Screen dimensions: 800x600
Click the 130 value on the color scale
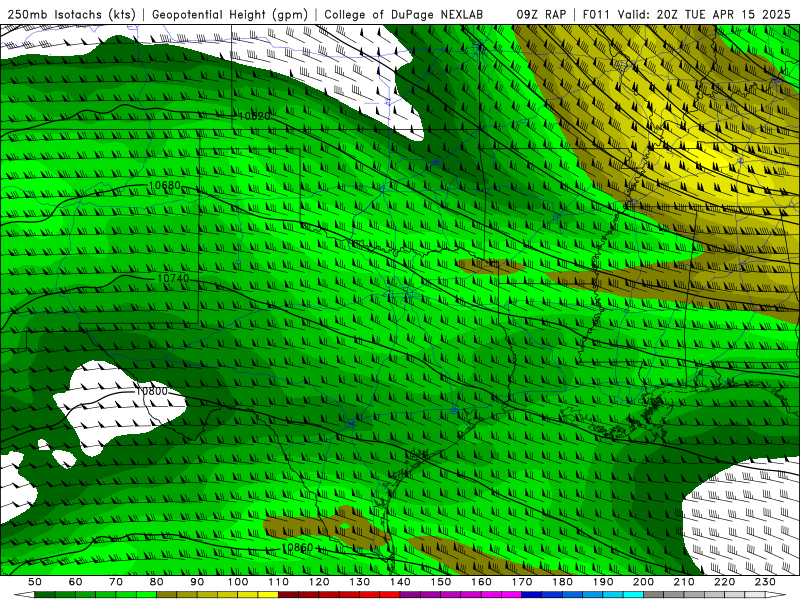(360, 582)
